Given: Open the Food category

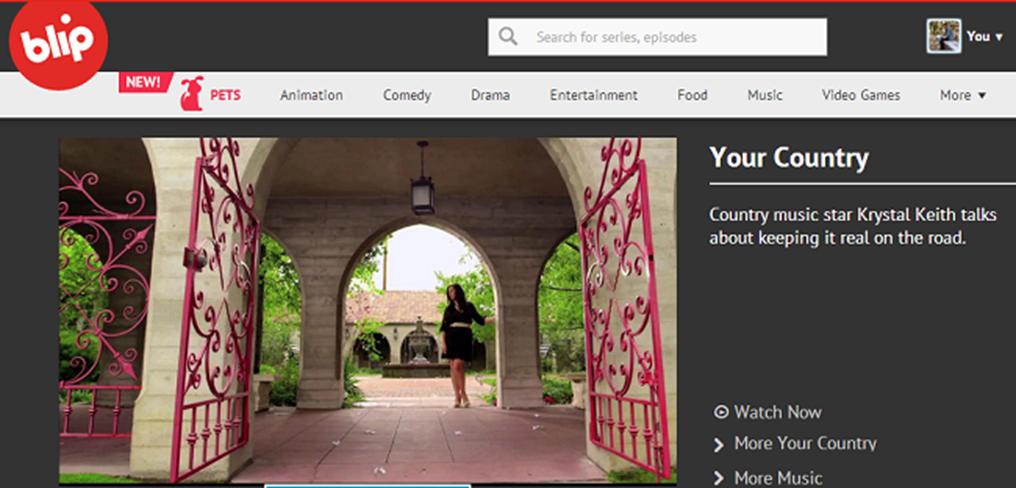Looking at the screenshot, I should 693,95.
